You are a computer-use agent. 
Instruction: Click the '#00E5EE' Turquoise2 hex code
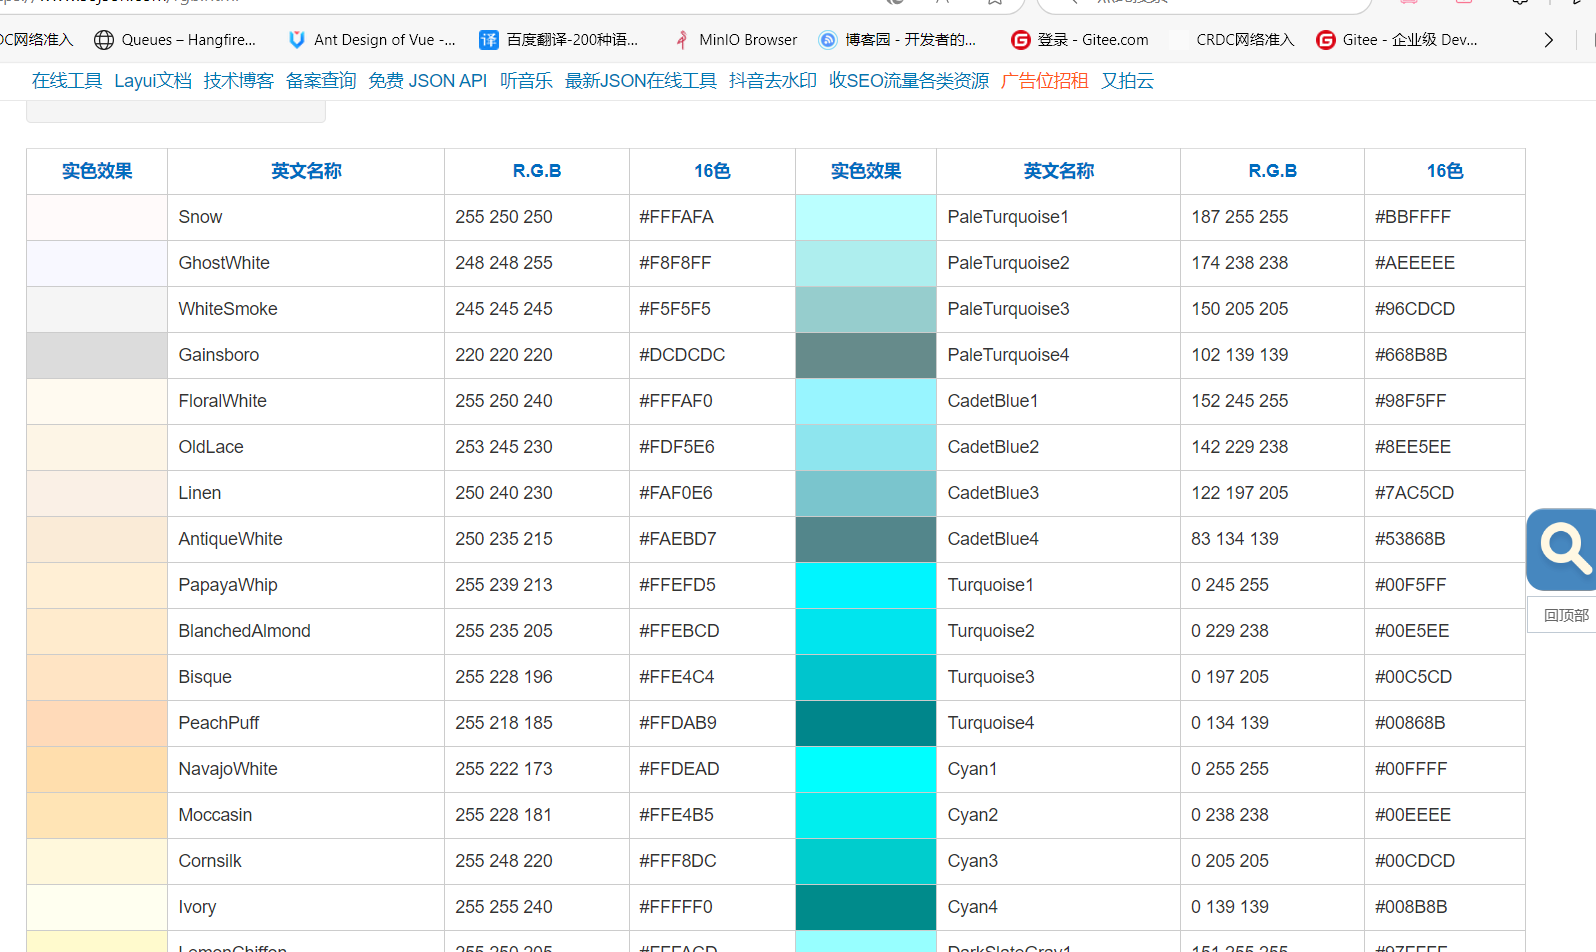(1412, 631)
